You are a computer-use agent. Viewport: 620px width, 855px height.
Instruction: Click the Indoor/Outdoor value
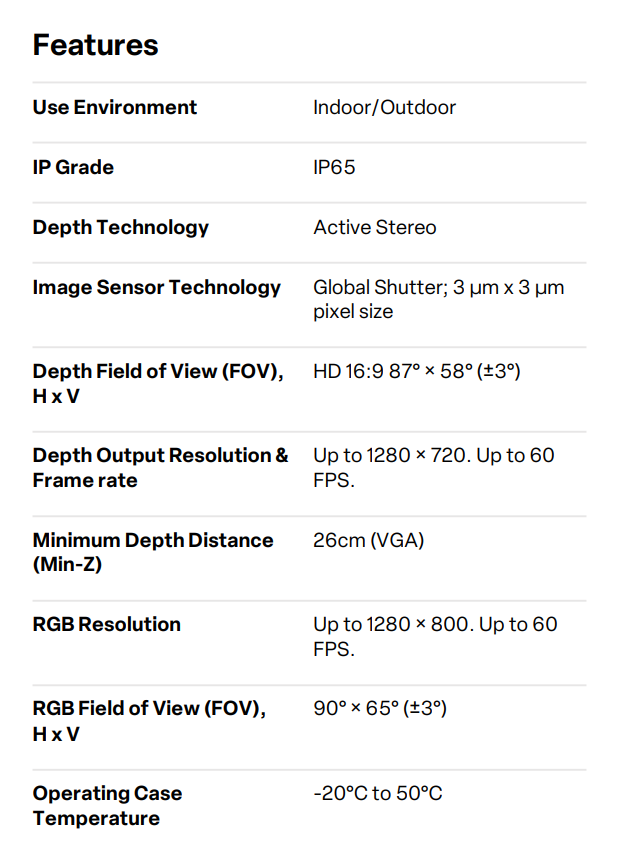click(x=384, y=107)
